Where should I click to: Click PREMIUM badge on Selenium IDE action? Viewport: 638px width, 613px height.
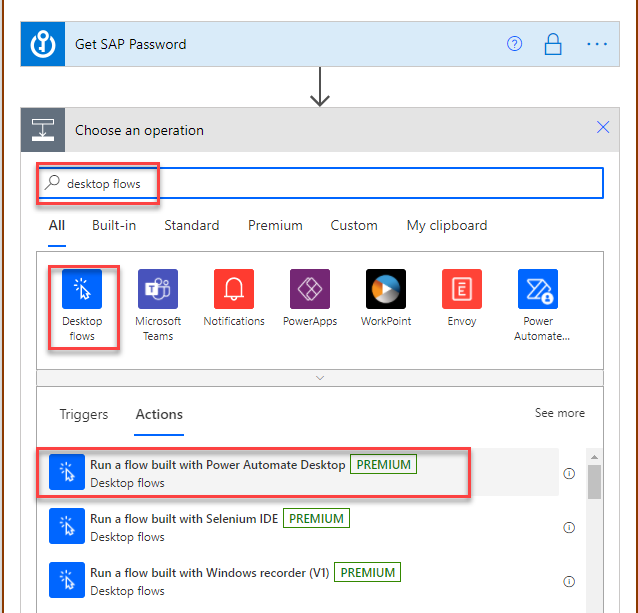(316, 519)
